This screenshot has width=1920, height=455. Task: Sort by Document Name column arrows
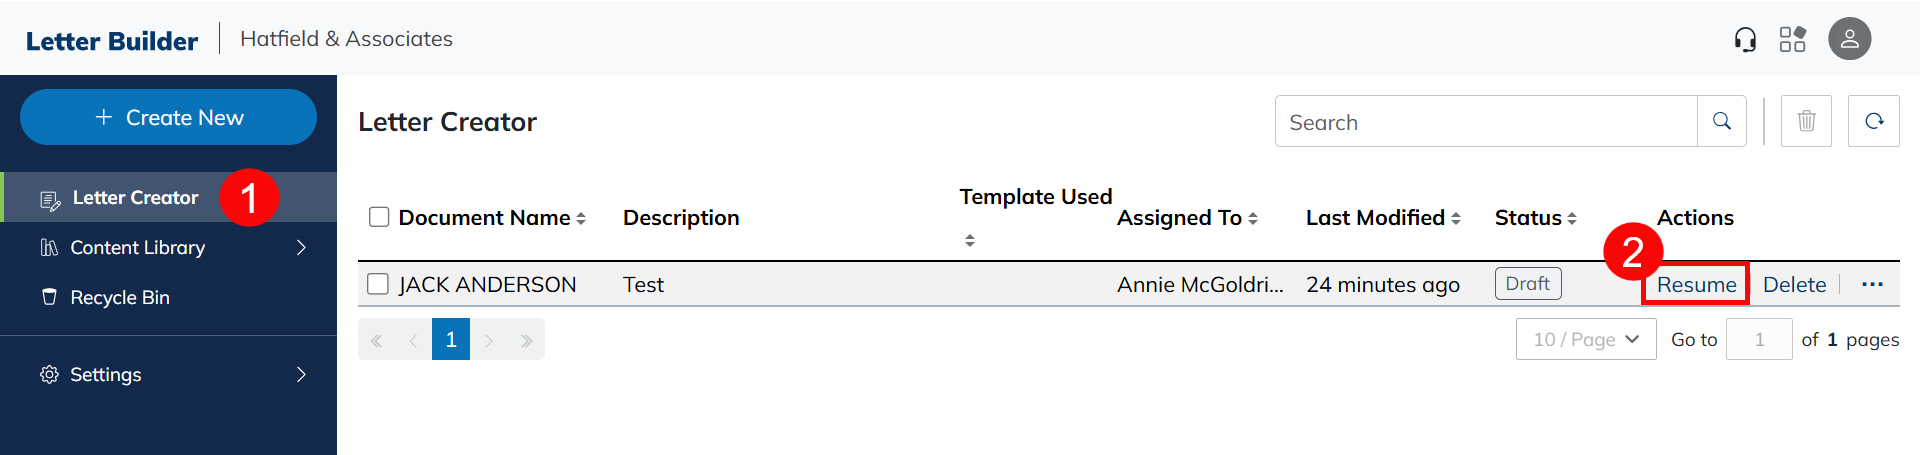(x=581, y=218)
